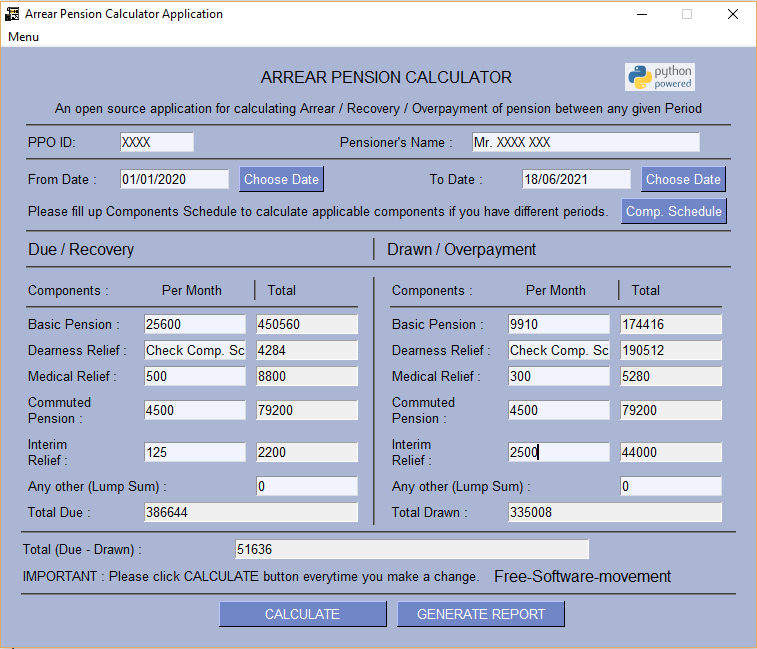Click Drawn Basic Pension total 174416

click(x=671, y=324)
